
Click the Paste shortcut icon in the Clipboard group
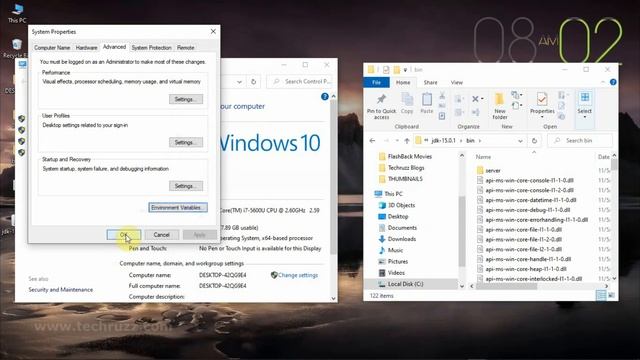pos(442,116)
